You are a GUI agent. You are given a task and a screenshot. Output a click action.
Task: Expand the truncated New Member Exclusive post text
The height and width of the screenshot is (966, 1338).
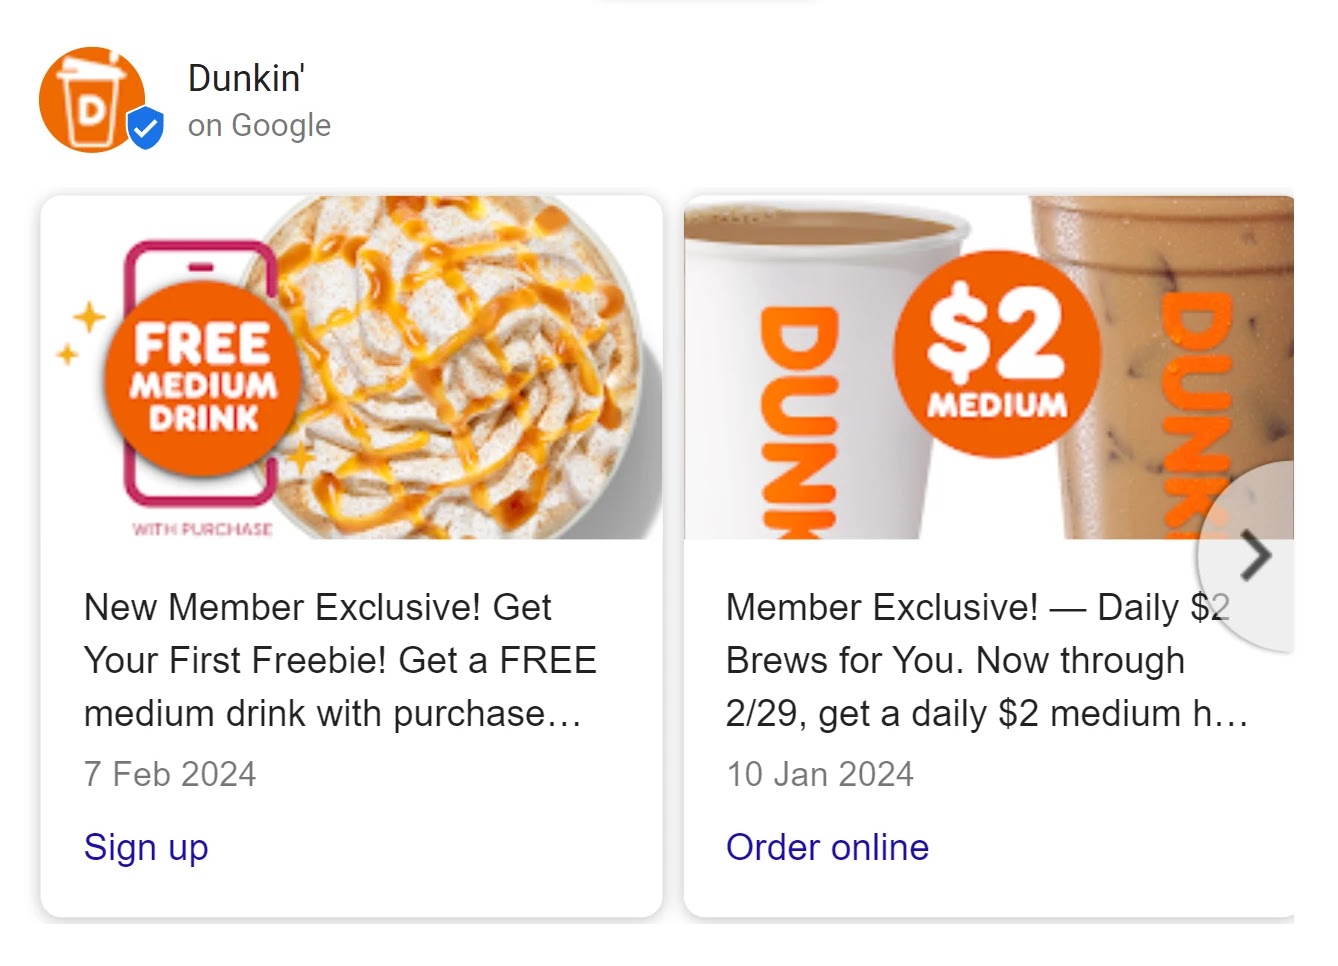340,660
